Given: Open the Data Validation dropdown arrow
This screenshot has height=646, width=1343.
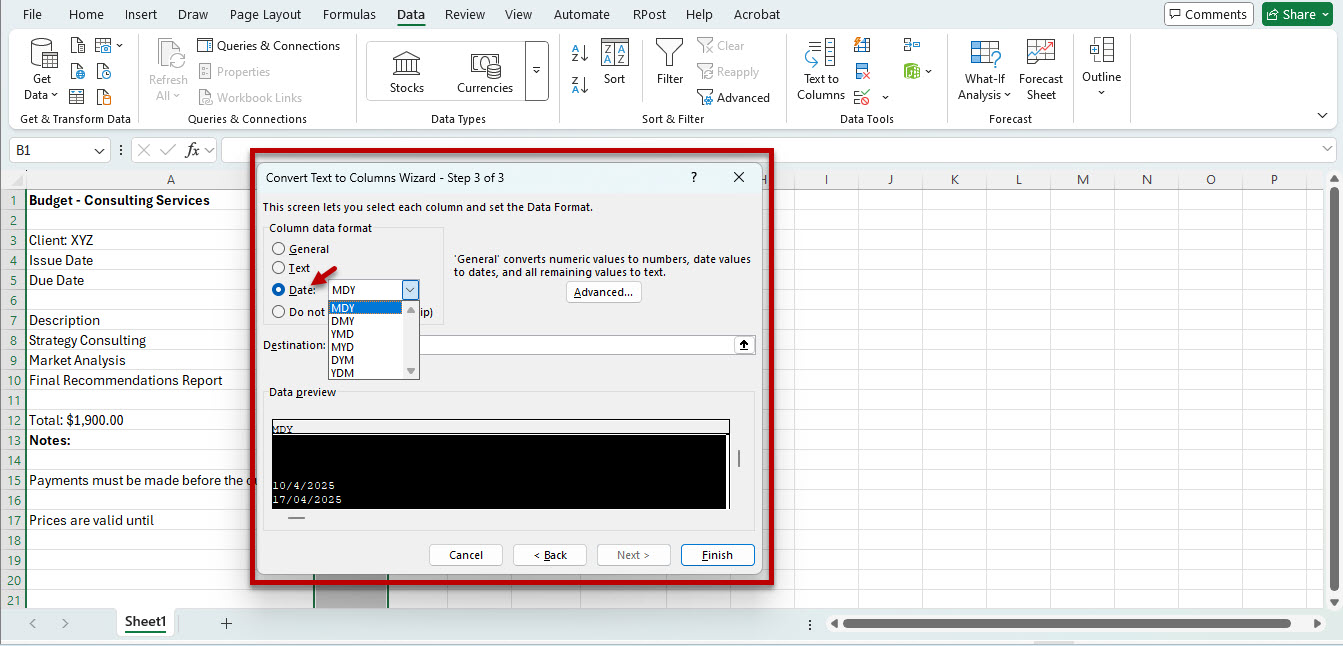Looking at the screenshot, I should 885,98.
